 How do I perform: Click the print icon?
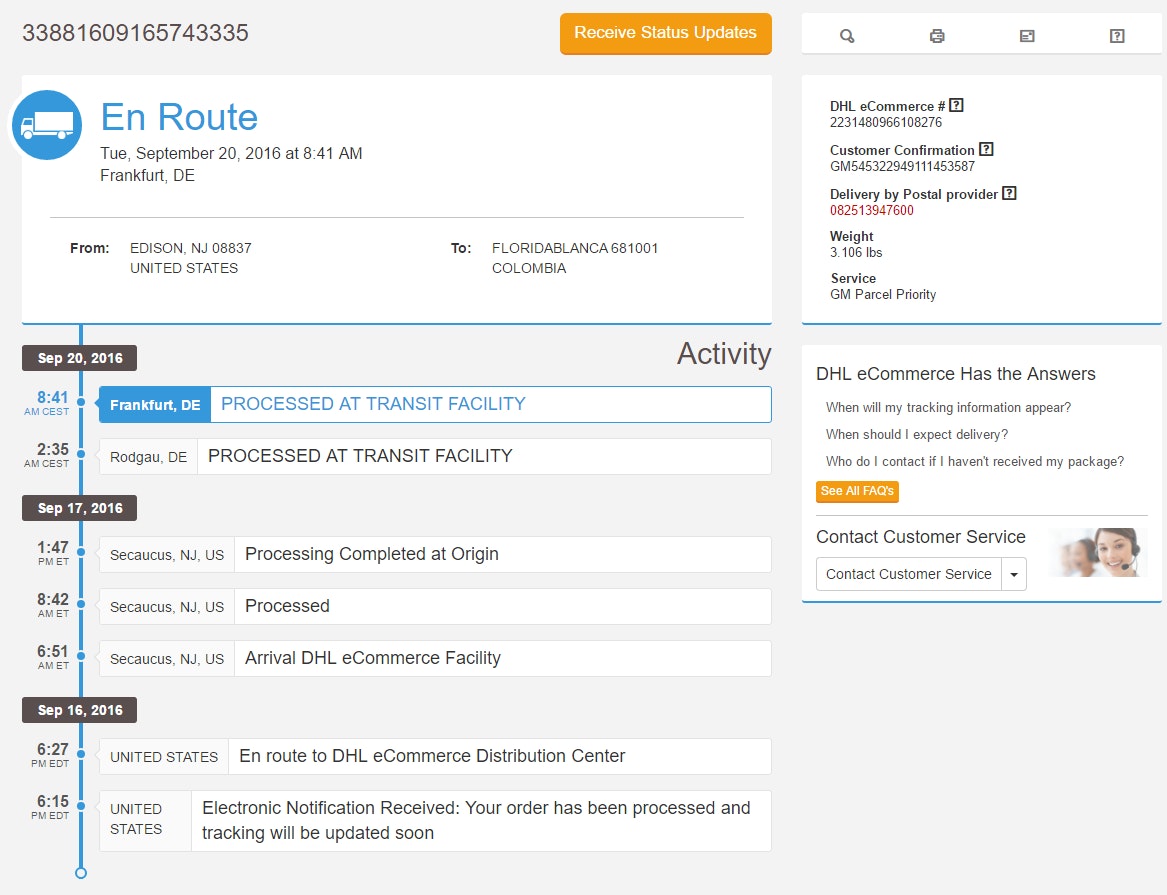937,36
